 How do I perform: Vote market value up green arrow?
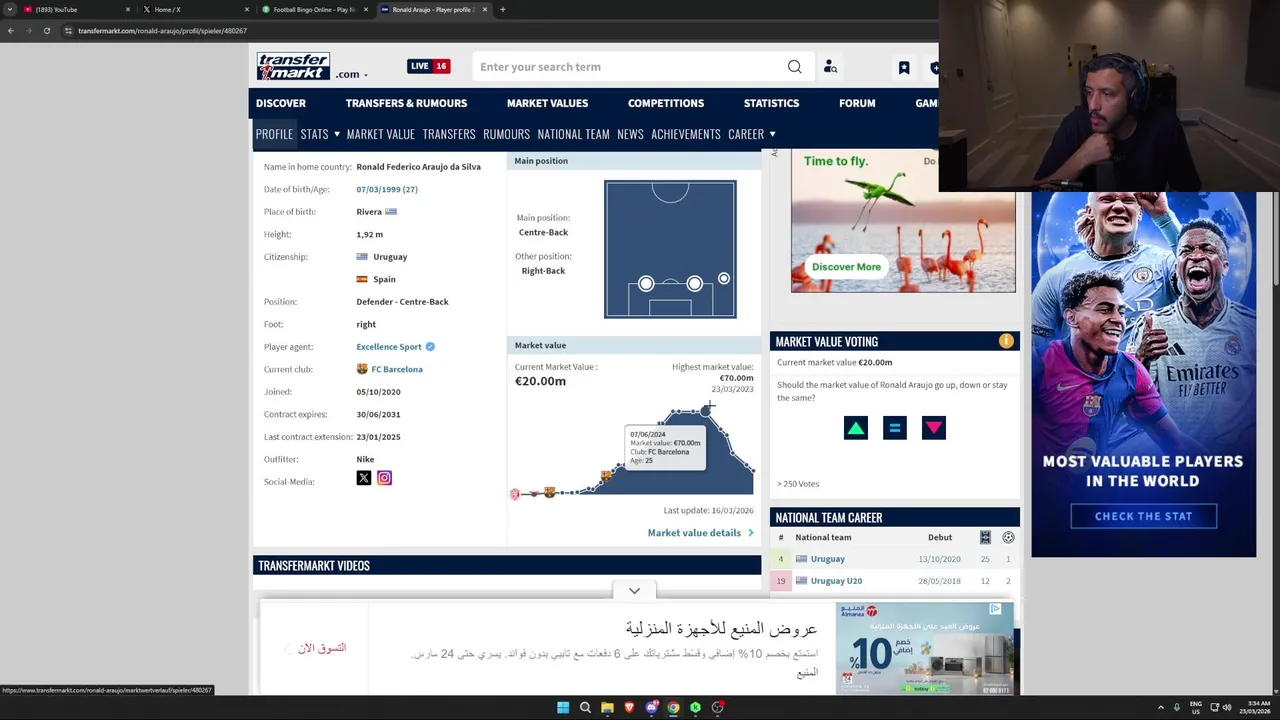click(x=856, y=428)
